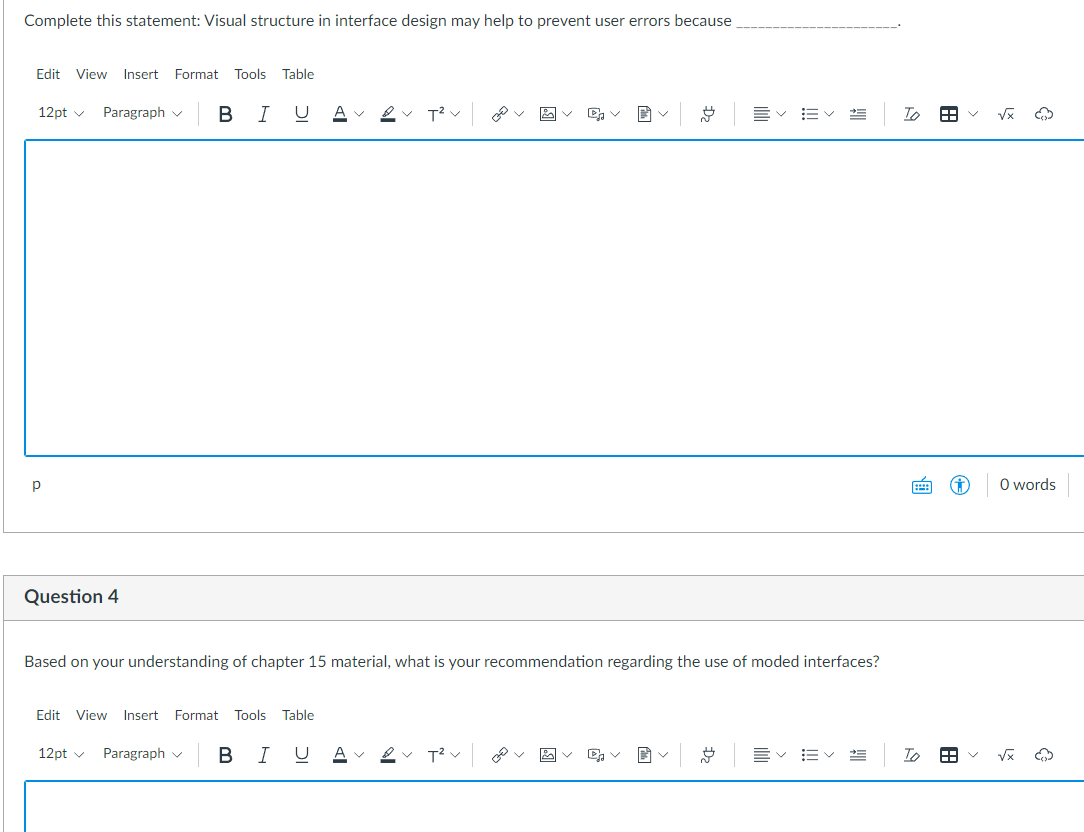The width and height of the screenshot is (1084, 832).
Task: Apply highlight color in first editor toolbar
Action: (x=388, y=114)
